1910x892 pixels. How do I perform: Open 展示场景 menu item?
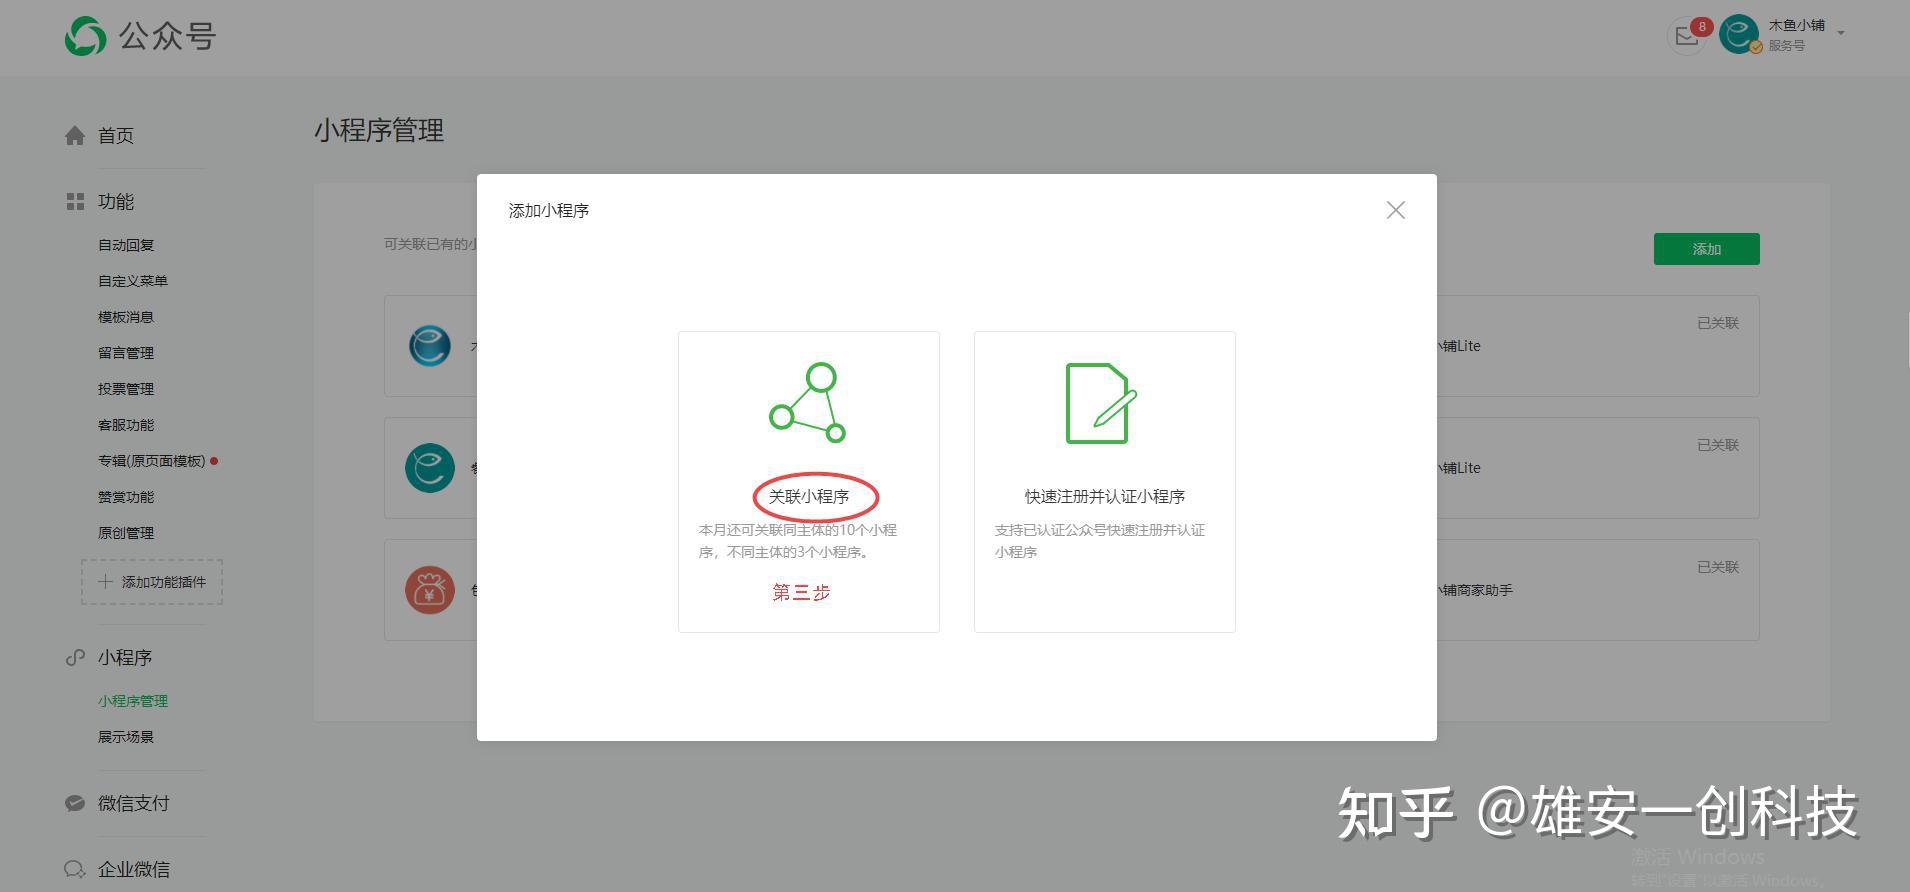126,737
